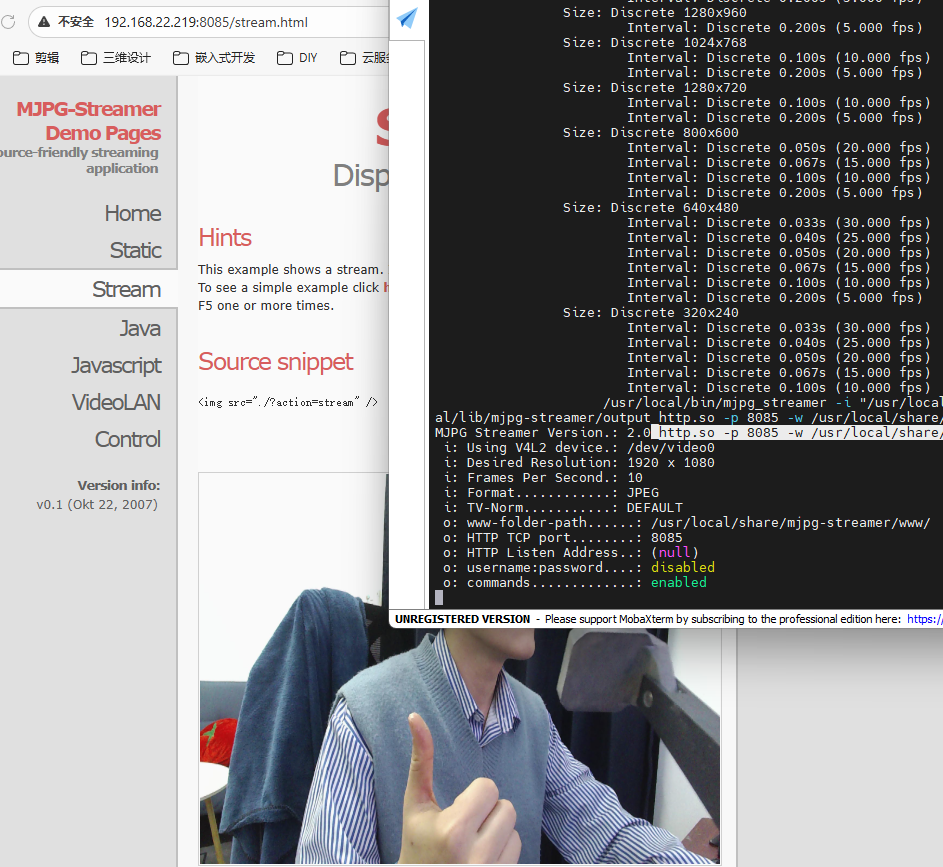Go to the Home page in sidebar
Screen dimensions: 943x867
pyautogui.click(x=133, y=213)
